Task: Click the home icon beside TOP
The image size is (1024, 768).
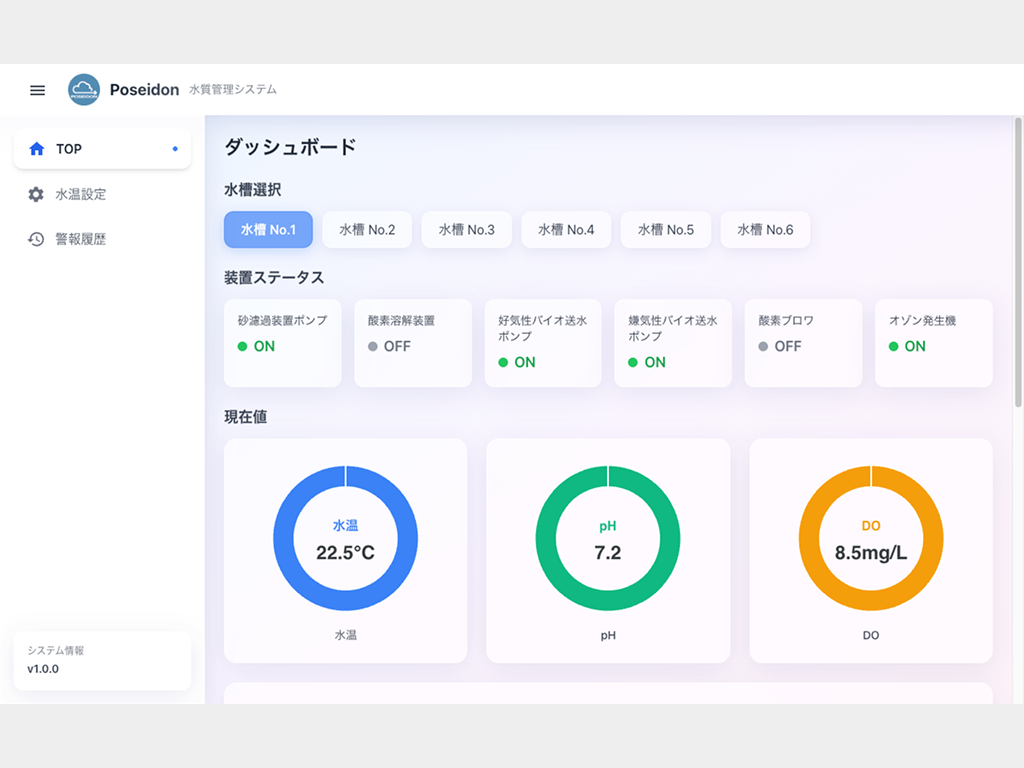Action: click(37, 149)
